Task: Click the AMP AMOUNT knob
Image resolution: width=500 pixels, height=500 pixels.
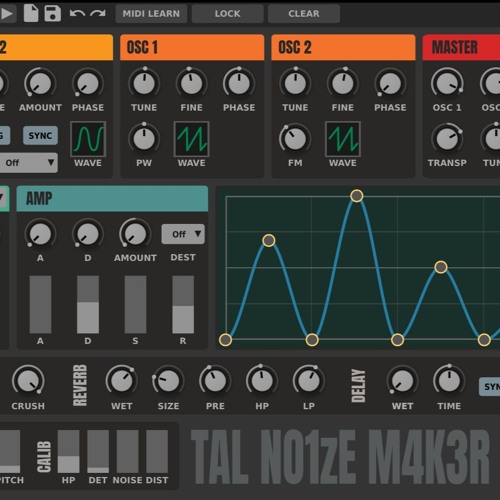Action: [x=135, y=234]
